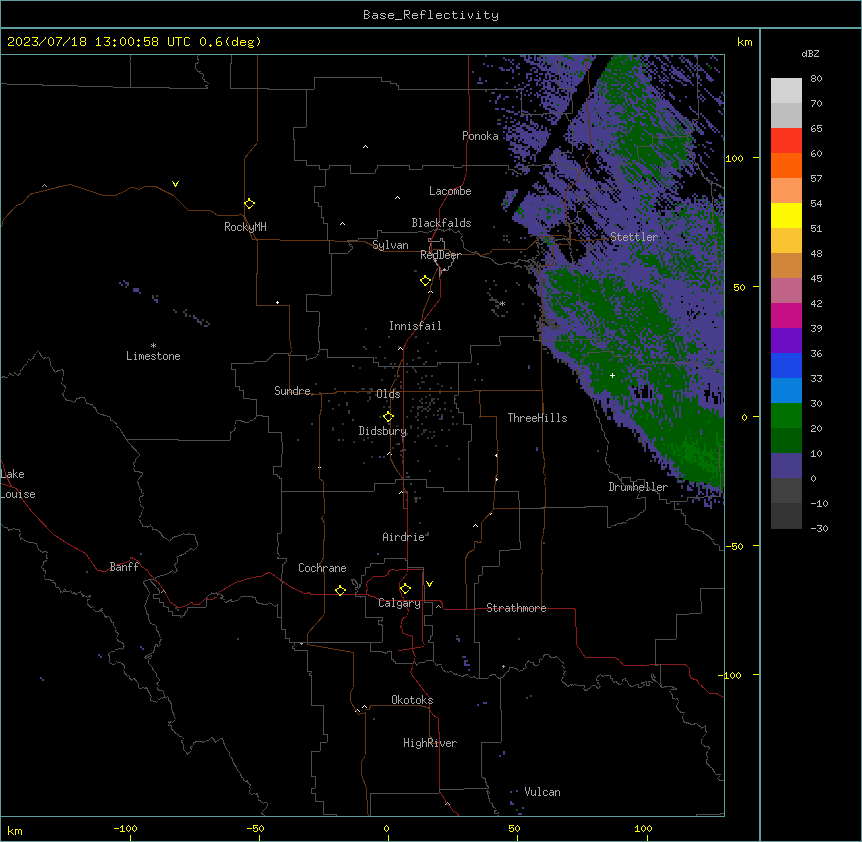Choose the purple 36-39 dBZ legend swatch

(x=786, y=341)
